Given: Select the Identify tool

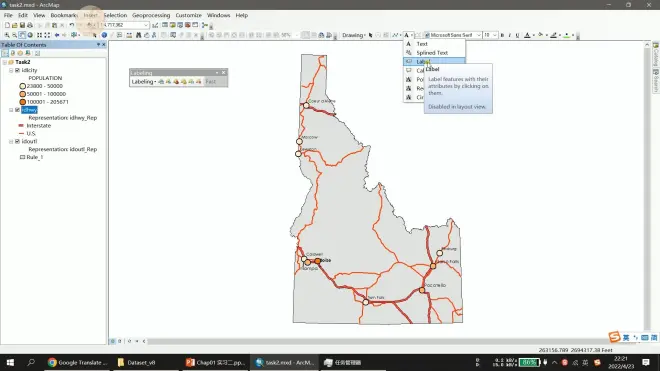Looking at the screenshot, I should point(104,35).
